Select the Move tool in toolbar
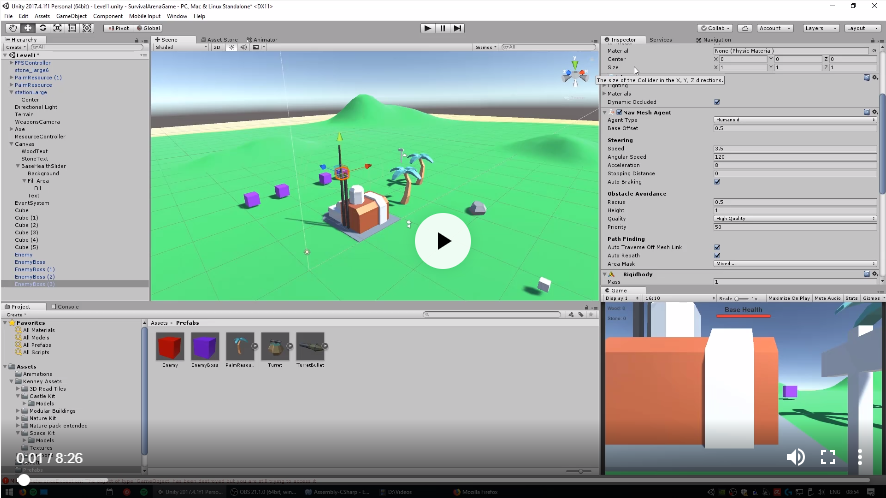The image size is (886, 498). [28, 28]
